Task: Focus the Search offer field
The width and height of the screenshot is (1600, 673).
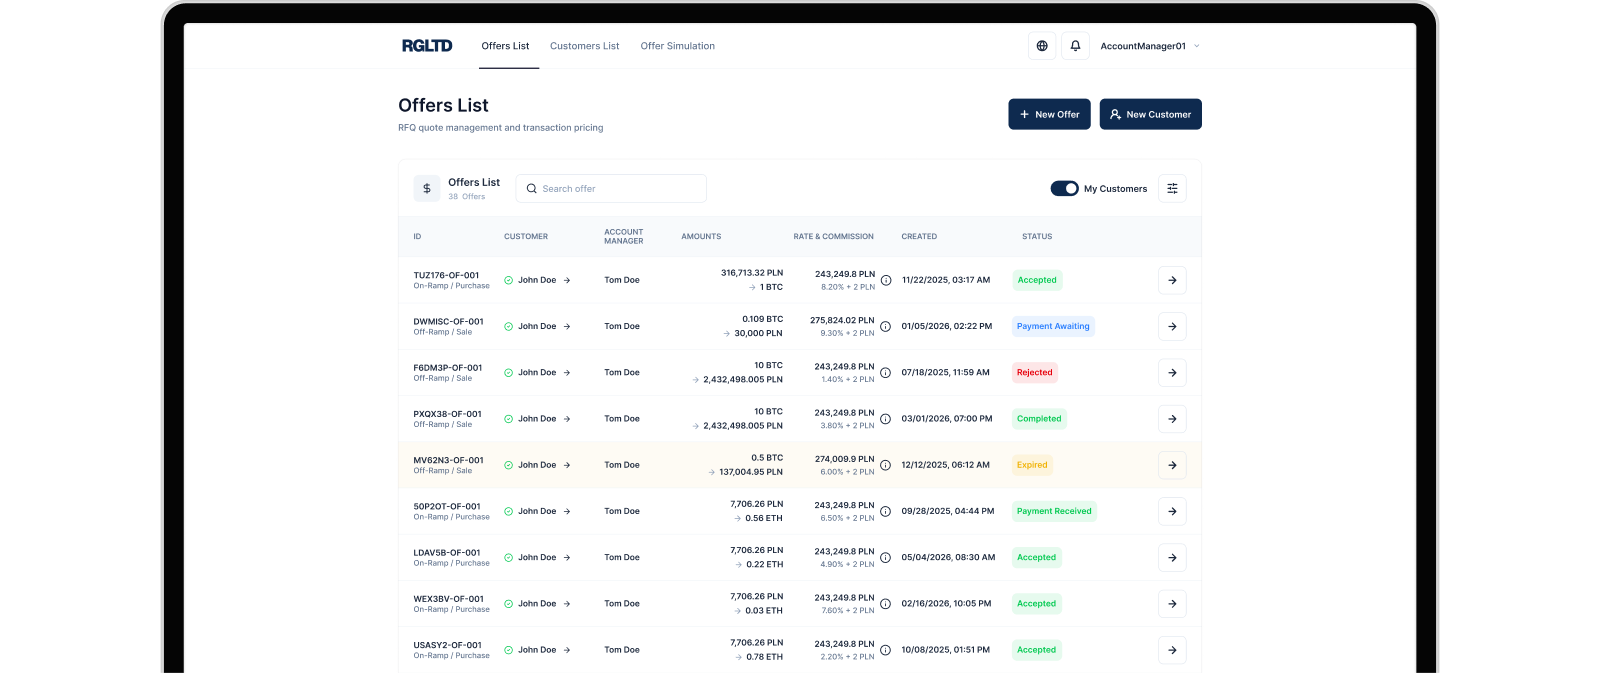Action: click(x=611, y=188)
